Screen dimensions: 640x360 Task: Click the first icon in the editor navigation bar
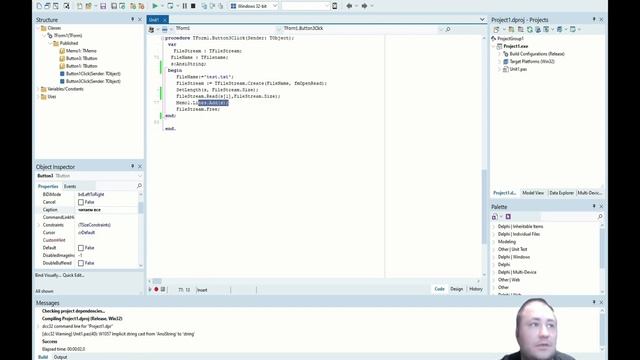[x=151, y=29]
